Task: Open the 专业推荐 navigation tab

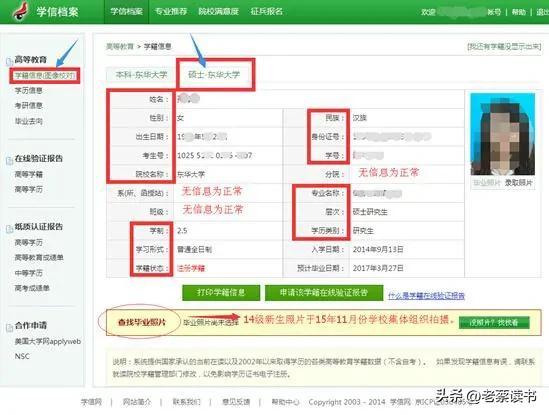Action: tap(171, 12)
